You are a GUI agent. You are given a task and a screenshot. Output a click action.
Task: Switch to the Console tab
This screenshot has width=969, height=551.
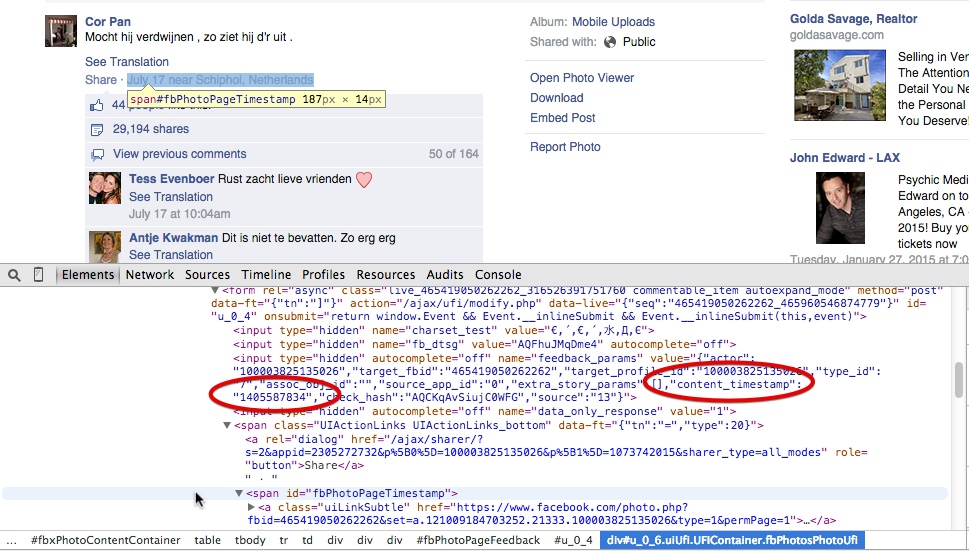click(x=498, y=275)
